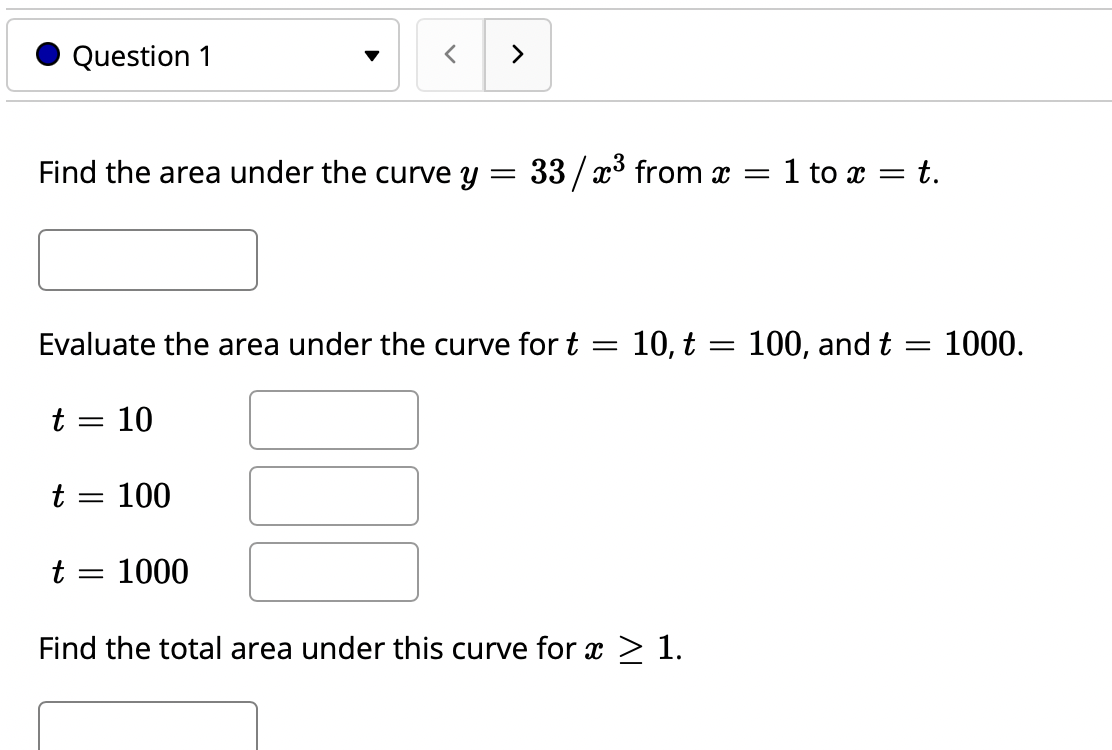Click the first answer input box
1112x750 pixels.
tap(148, 260)
